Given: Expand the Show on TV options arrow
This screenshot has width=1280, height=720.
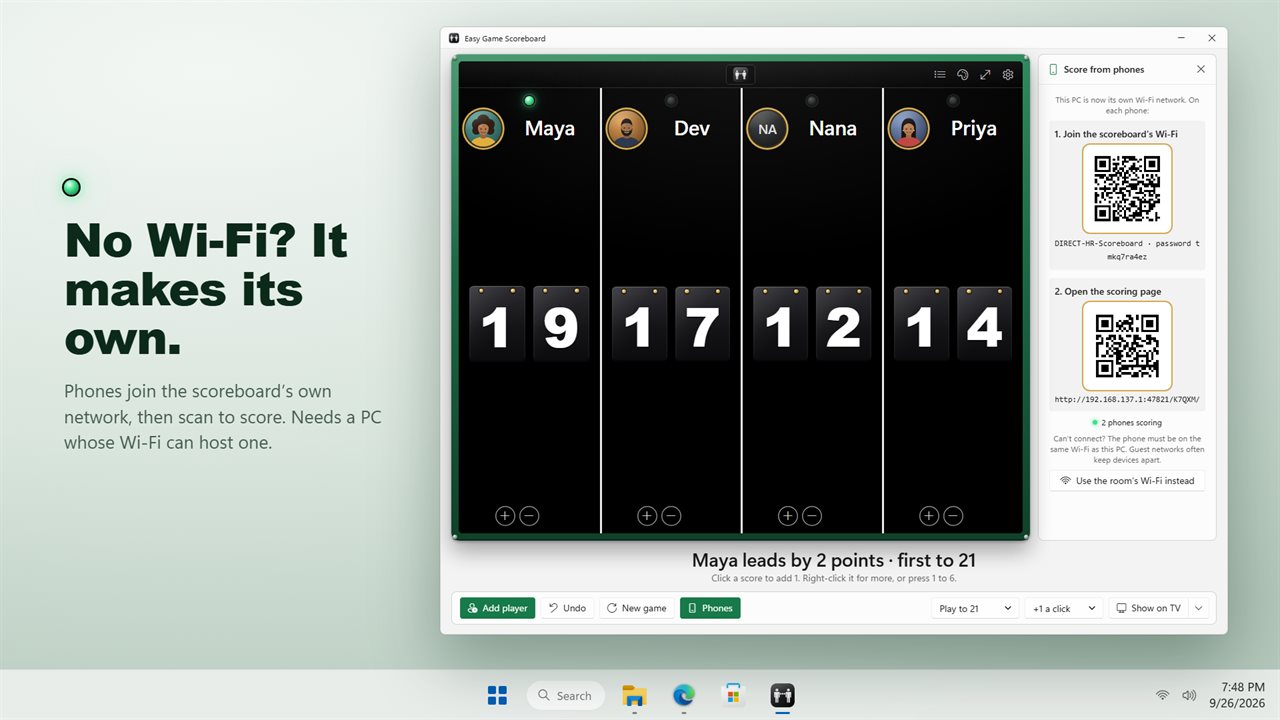Looking at the screenshot, I should [1198, 608].
